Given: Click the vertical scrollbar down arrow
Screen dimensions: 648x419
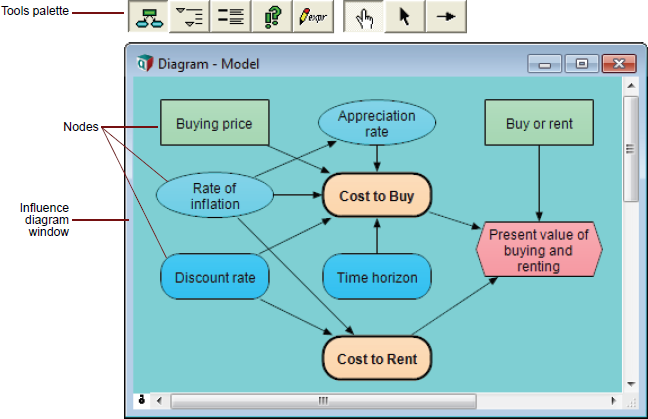Looking at the screenshot, I should click(x=631, y=384).
